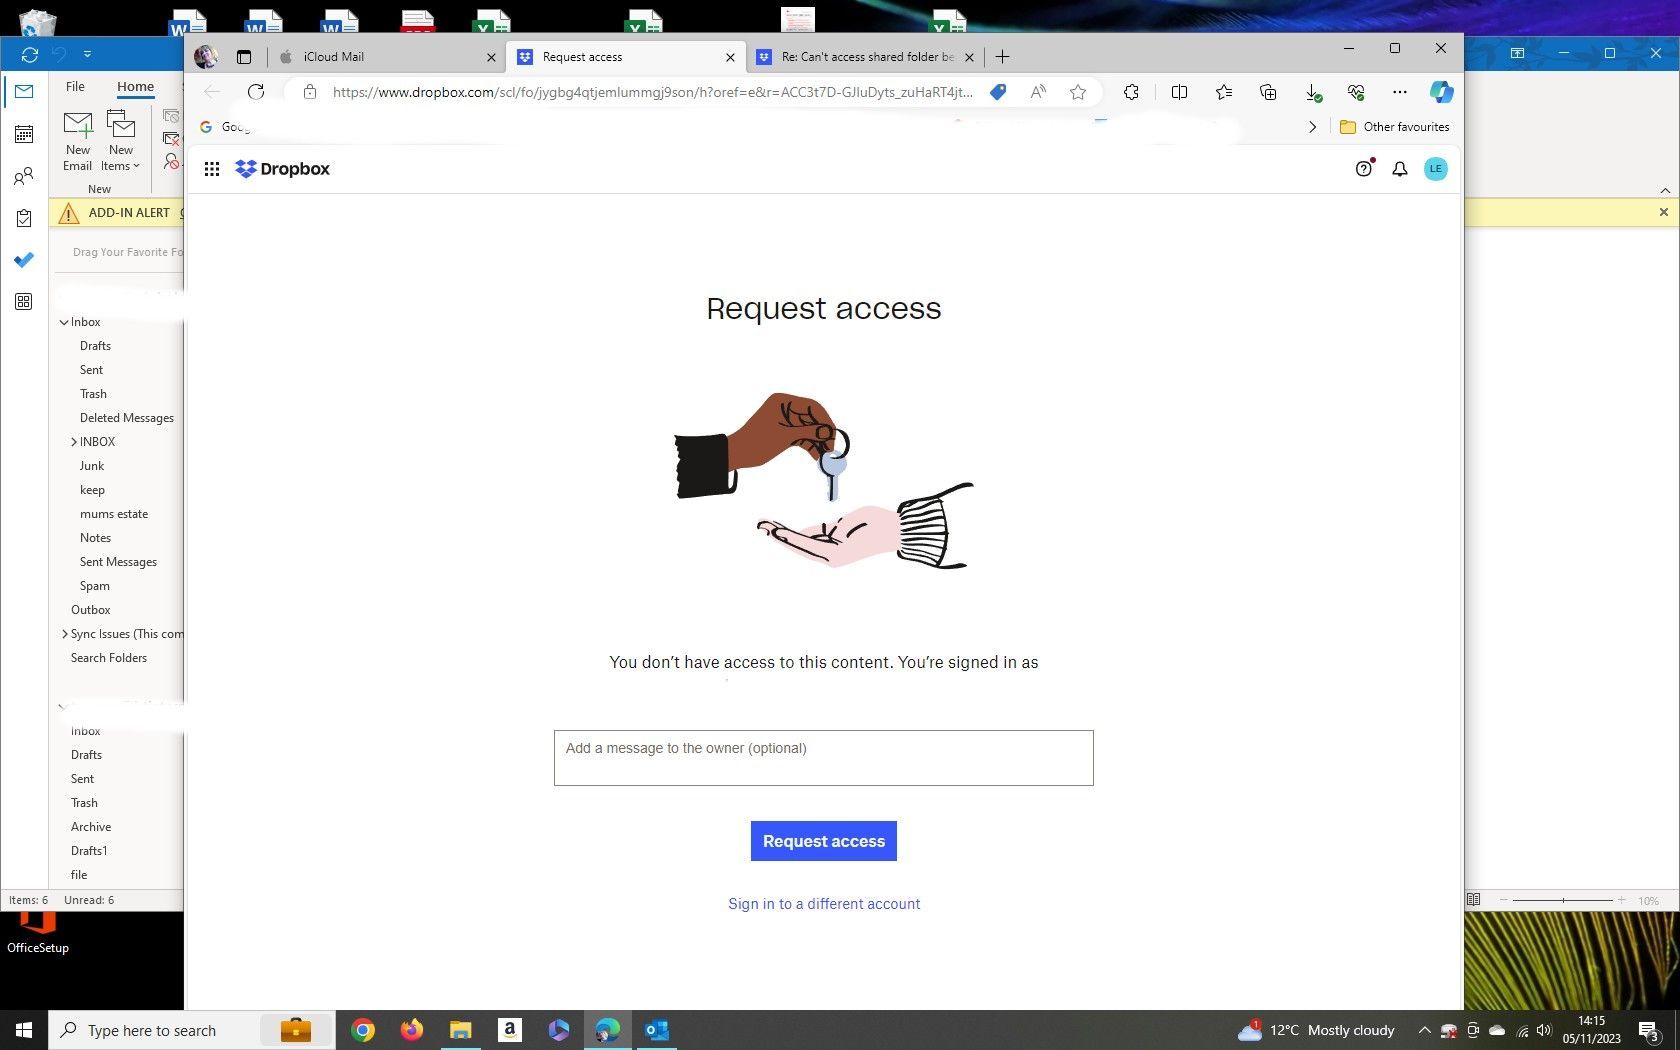The height and width of the screenshot is (1050, 1680).
Task: Select the Request access browser tab
Action: point(626,57)
